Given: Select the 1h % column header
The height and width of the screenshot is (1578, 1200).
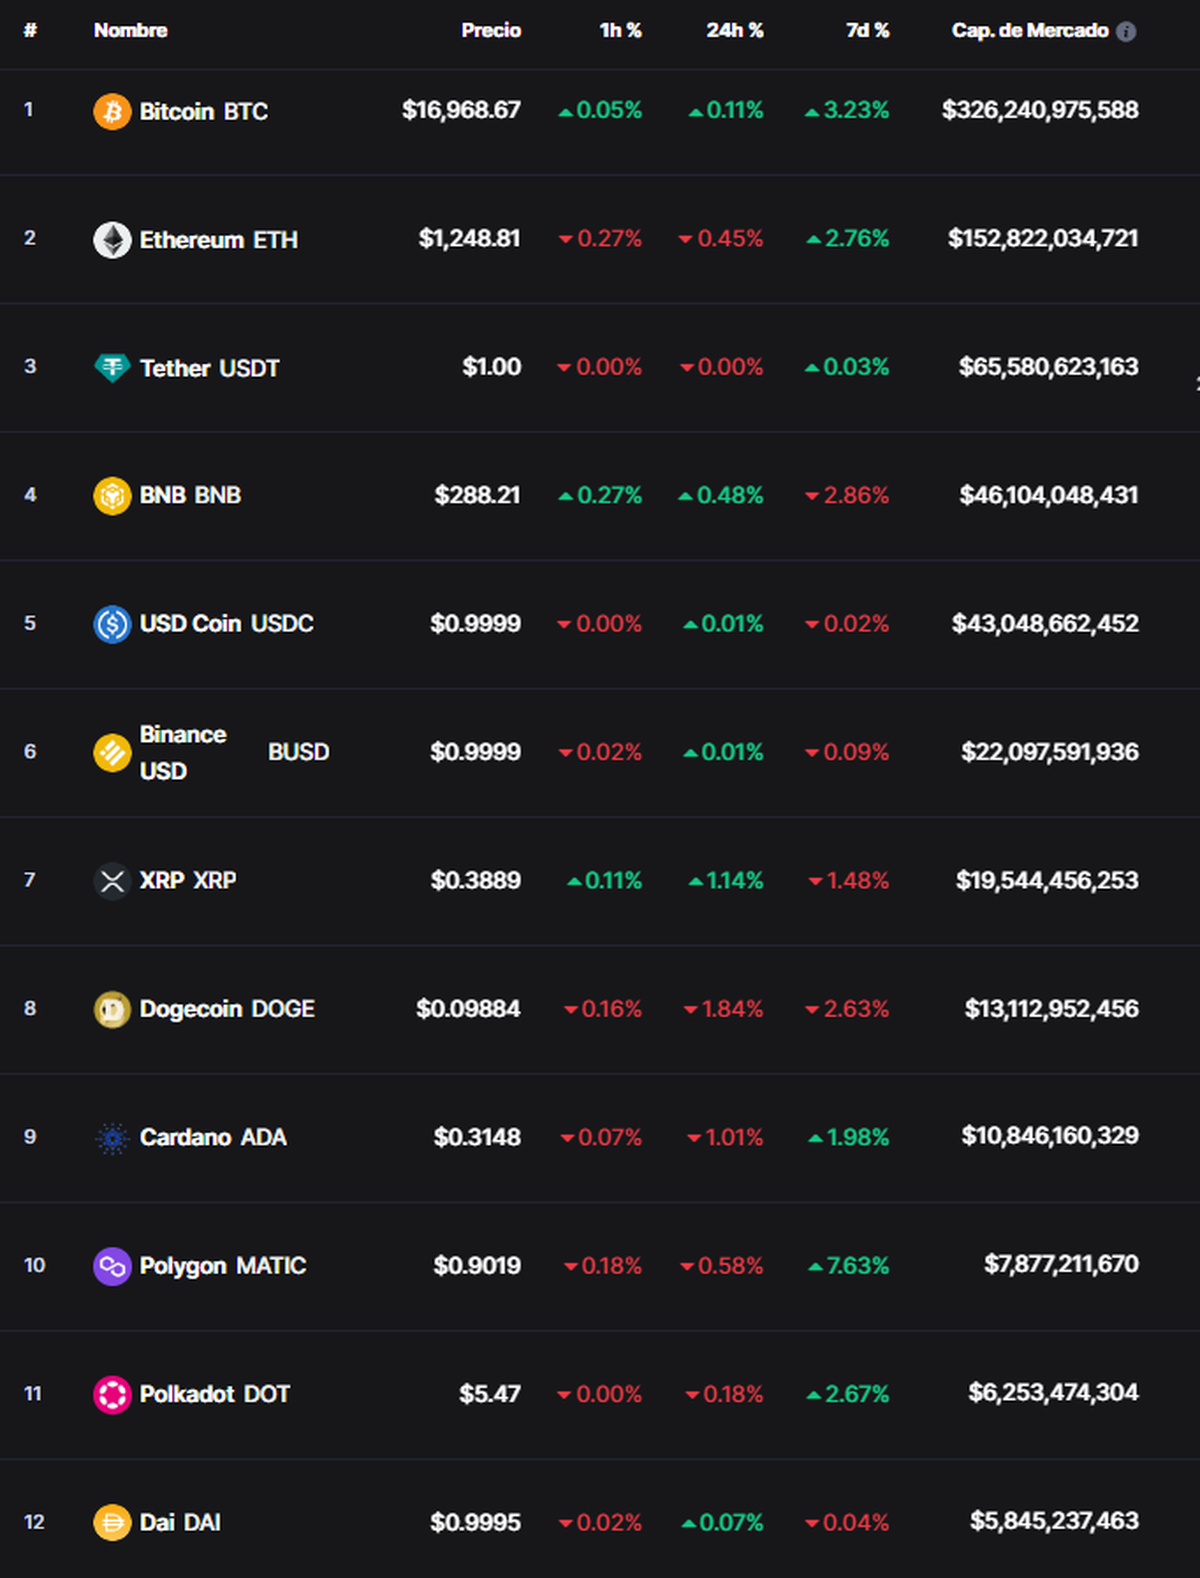Looking at the screenshot, I should click(620, 30).
